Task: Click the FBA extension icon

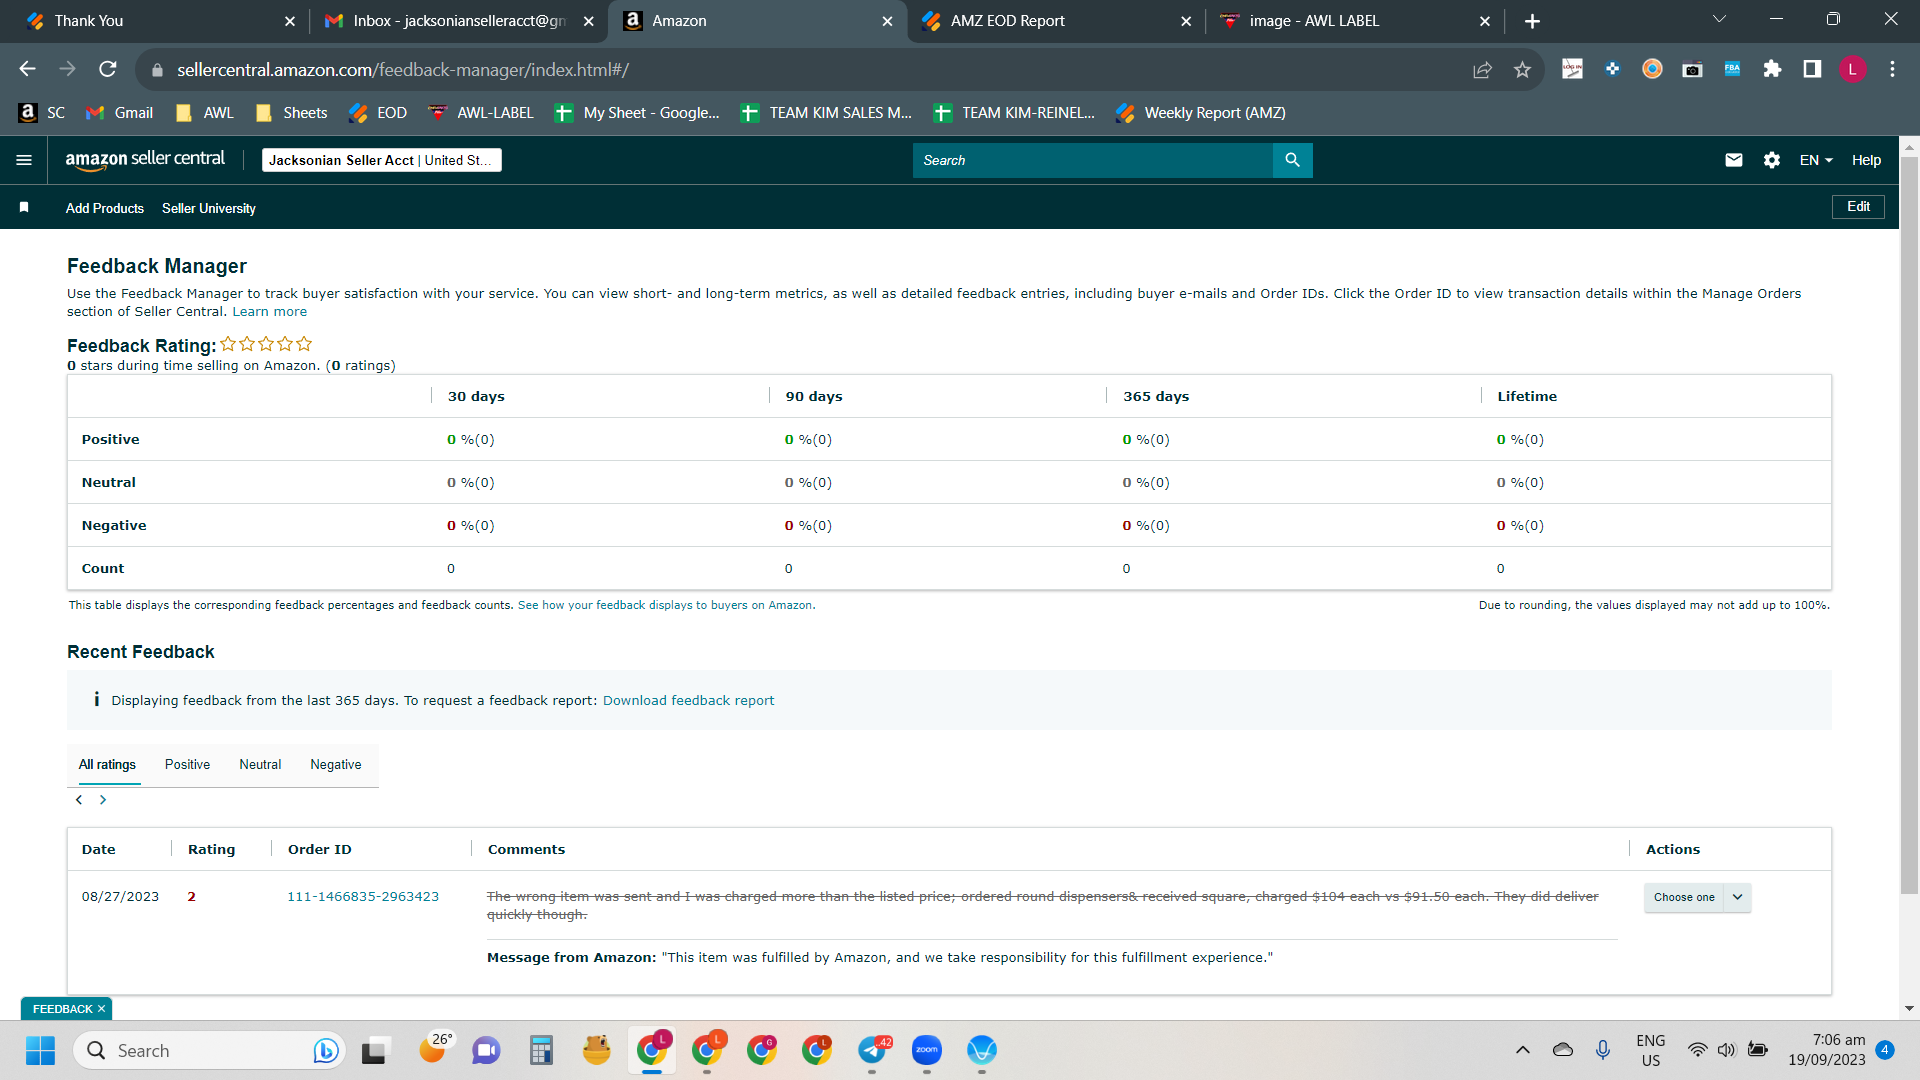Action: [x=1732, y=69]
